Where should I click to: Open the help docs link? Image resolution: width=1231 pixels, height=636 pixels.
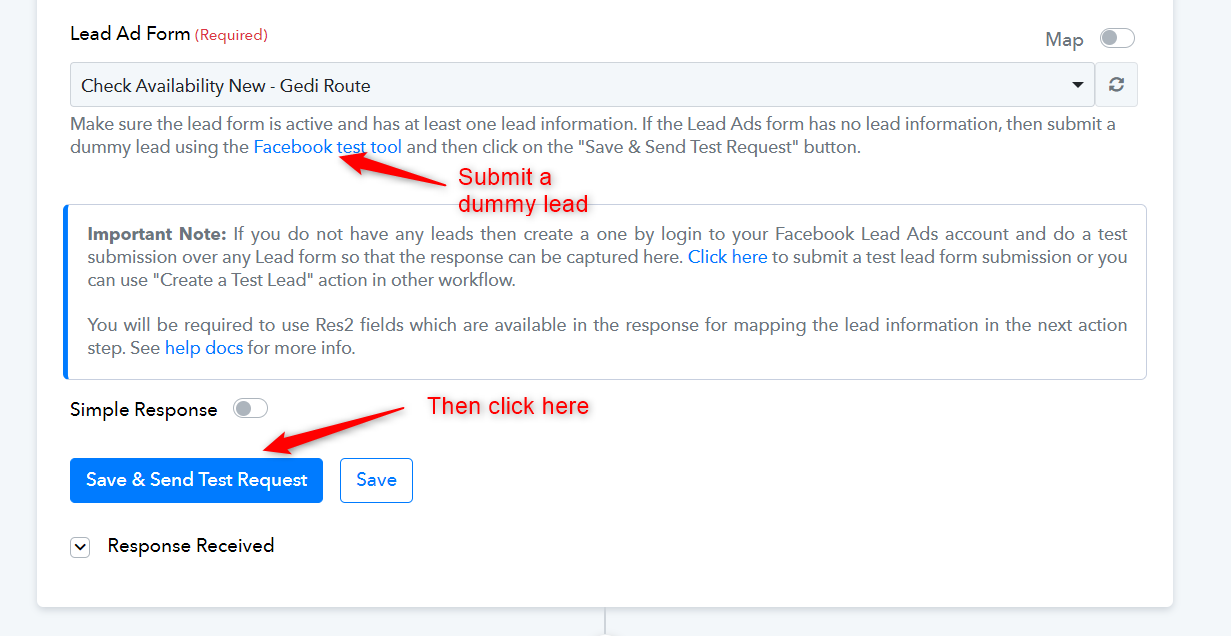[204, 349]
